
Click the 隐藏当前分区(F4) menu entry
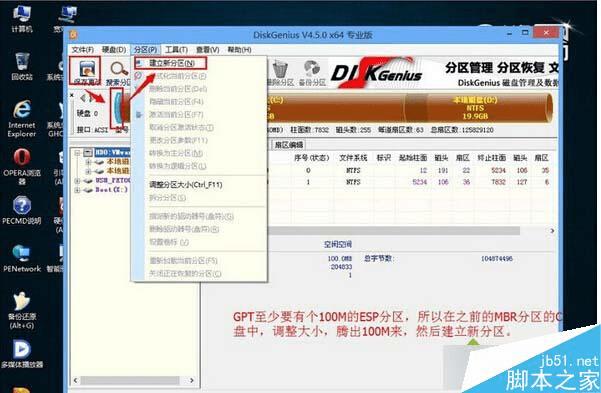coord(176,102)
